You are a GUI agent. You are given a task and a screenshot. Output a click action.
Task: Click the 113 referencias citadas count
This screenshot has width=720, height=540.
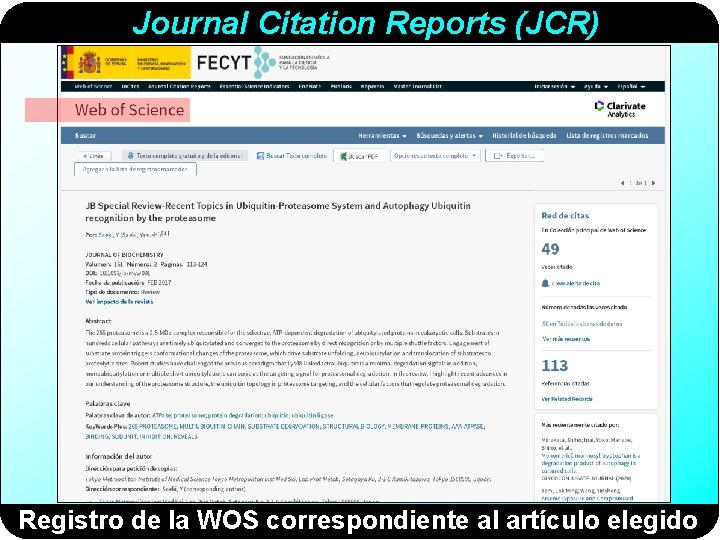555,366
